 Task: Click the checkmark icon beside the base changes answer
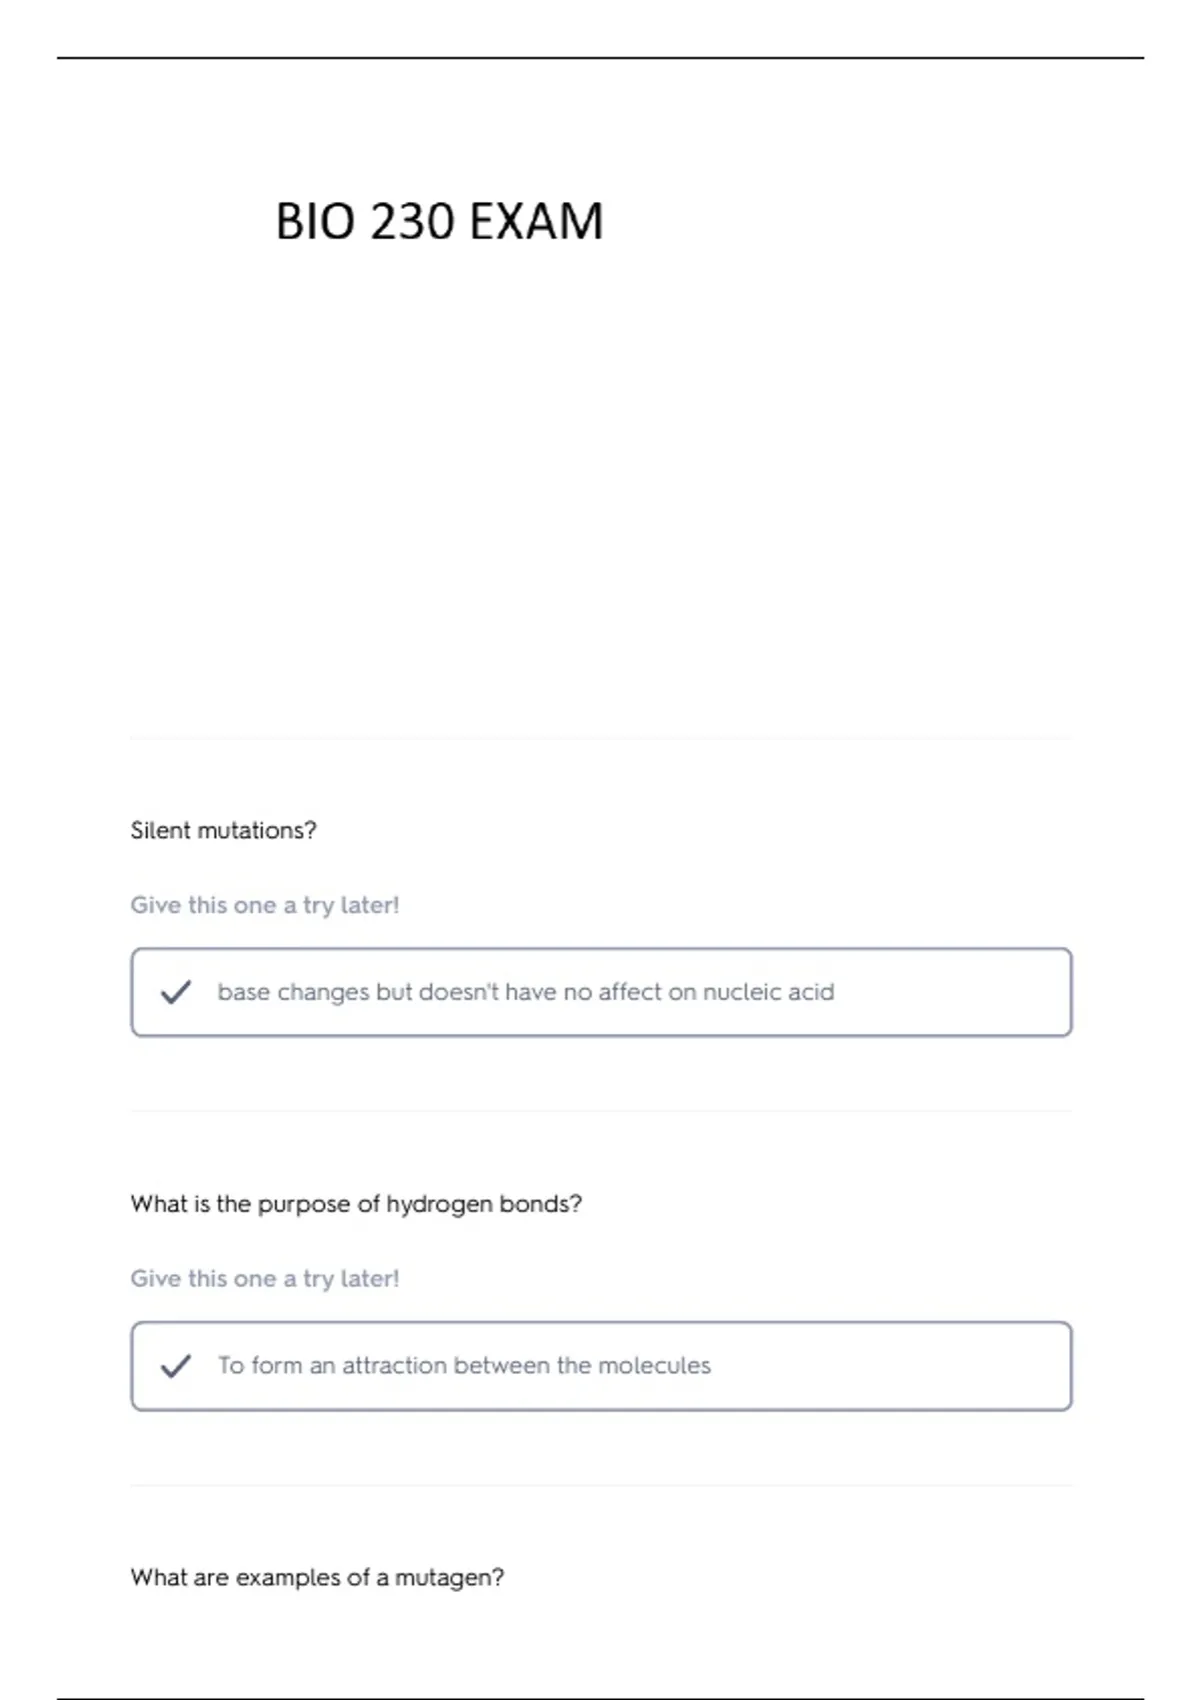click(x=176, y=992)
